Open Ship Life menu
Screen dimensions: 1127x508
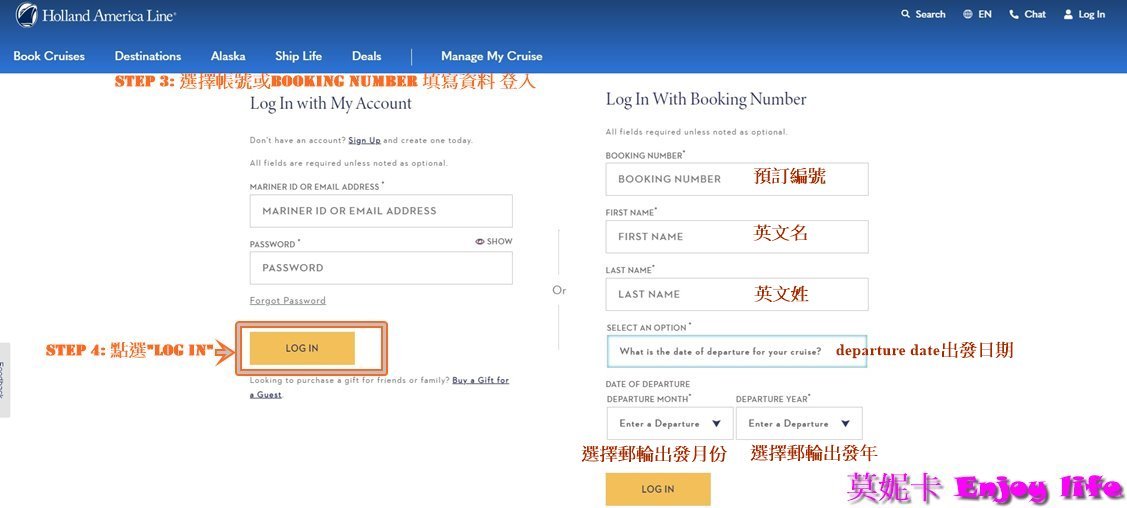[298, 56]
